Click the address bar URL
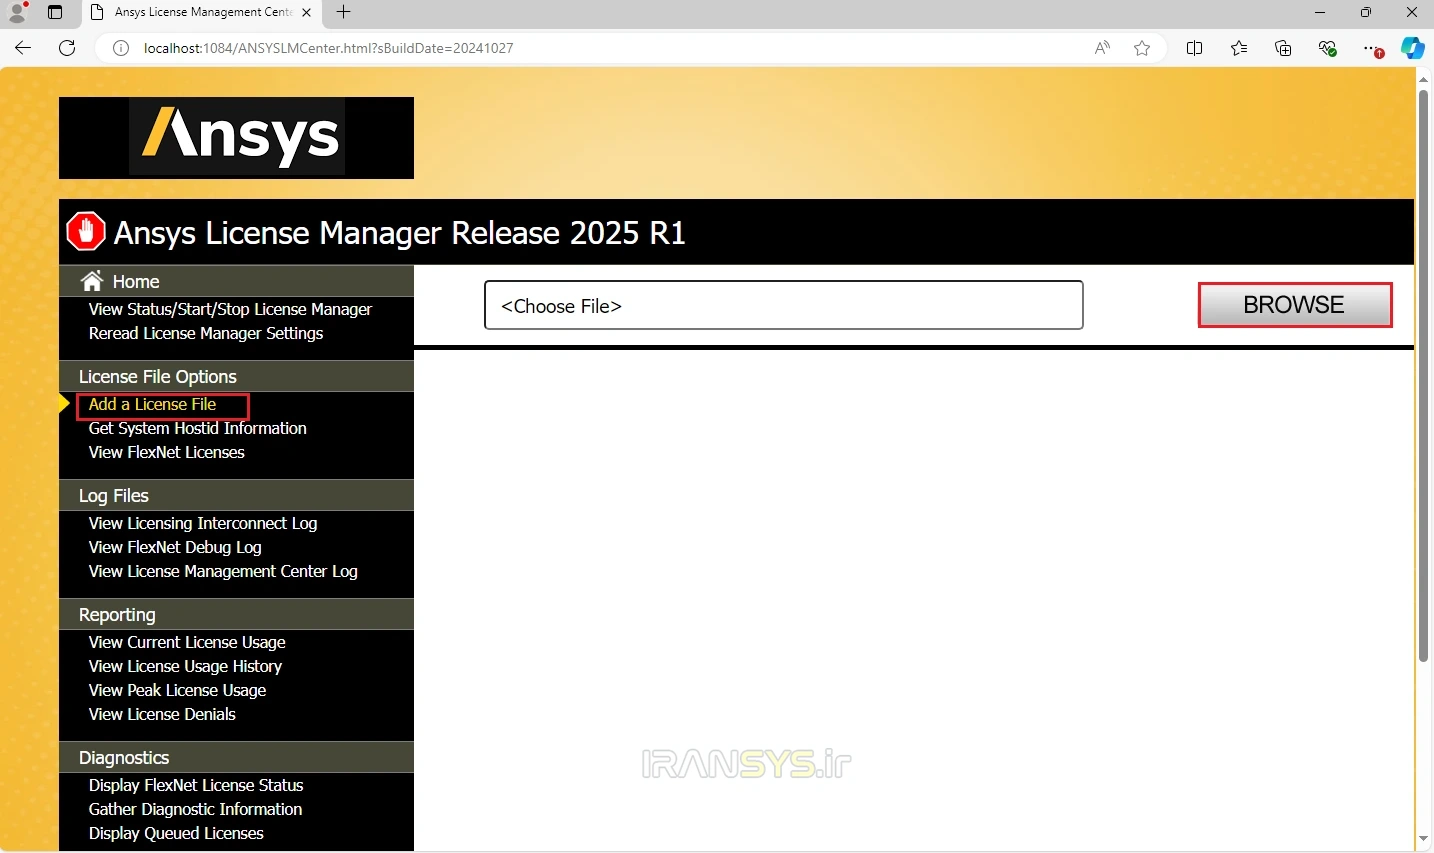1434x853 pixels. pyautogui.click(x=328, y=48)
